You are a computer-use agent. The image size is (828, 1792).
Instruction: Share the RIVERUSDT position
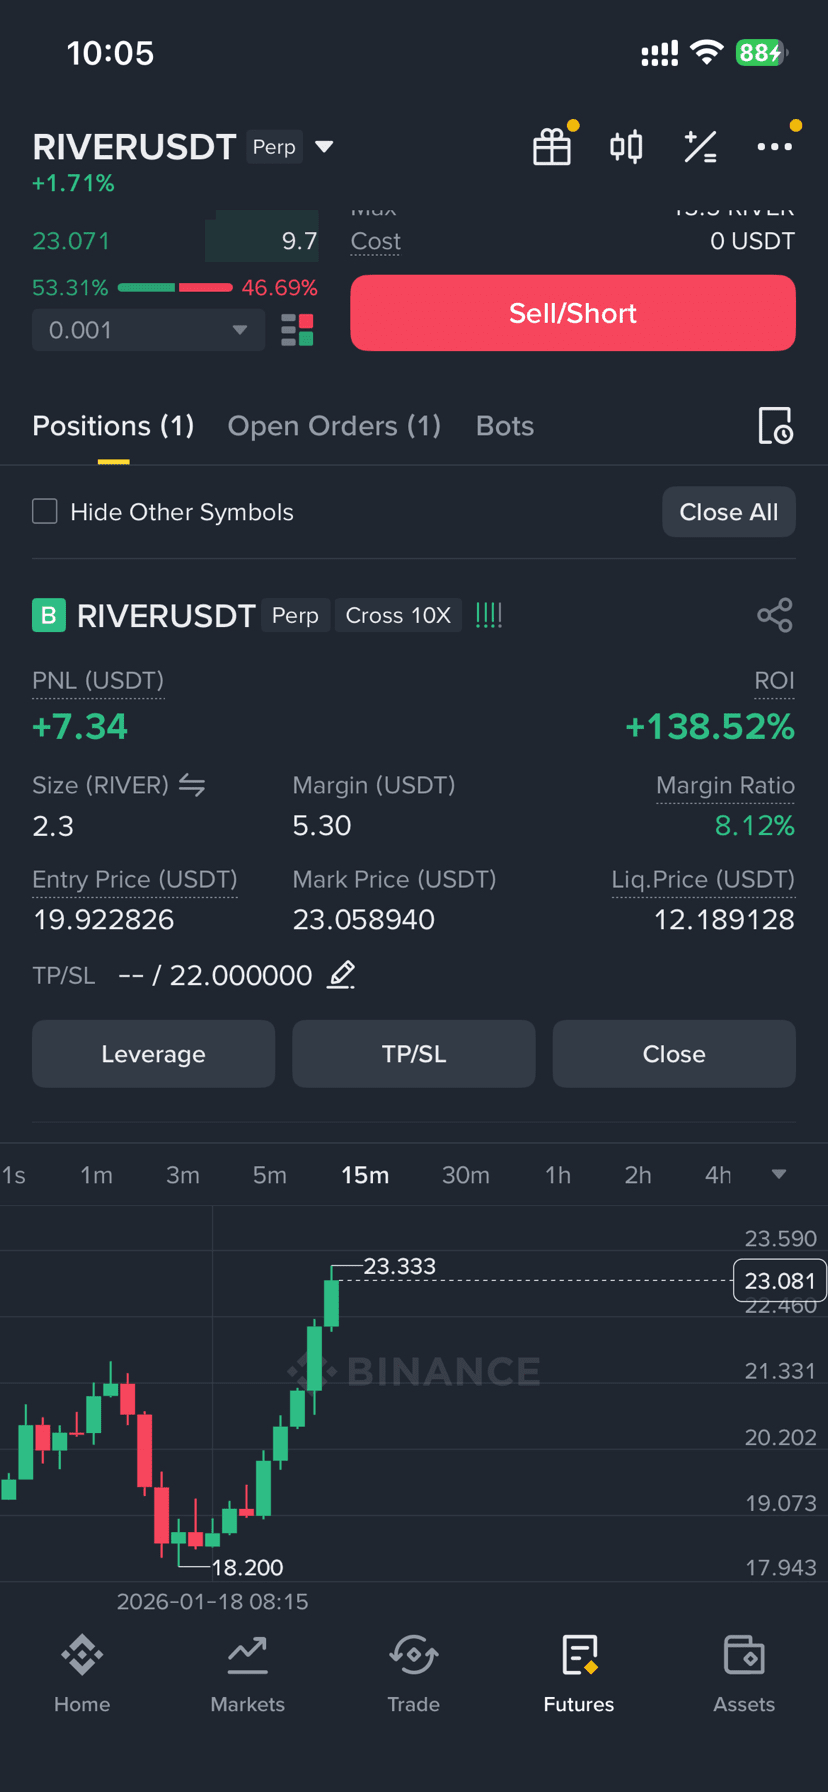(775, 615)
